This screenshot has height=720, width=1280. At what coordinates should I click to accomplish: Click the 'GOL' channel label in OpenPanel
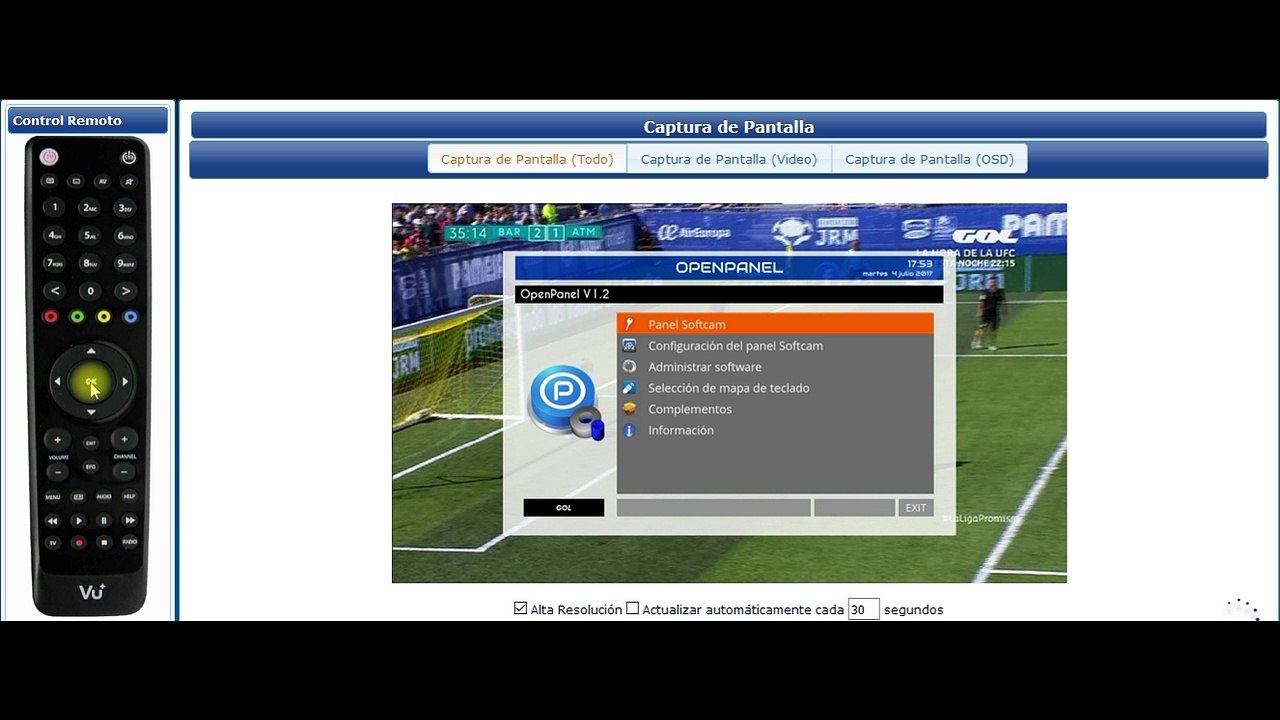coord(564,508)
